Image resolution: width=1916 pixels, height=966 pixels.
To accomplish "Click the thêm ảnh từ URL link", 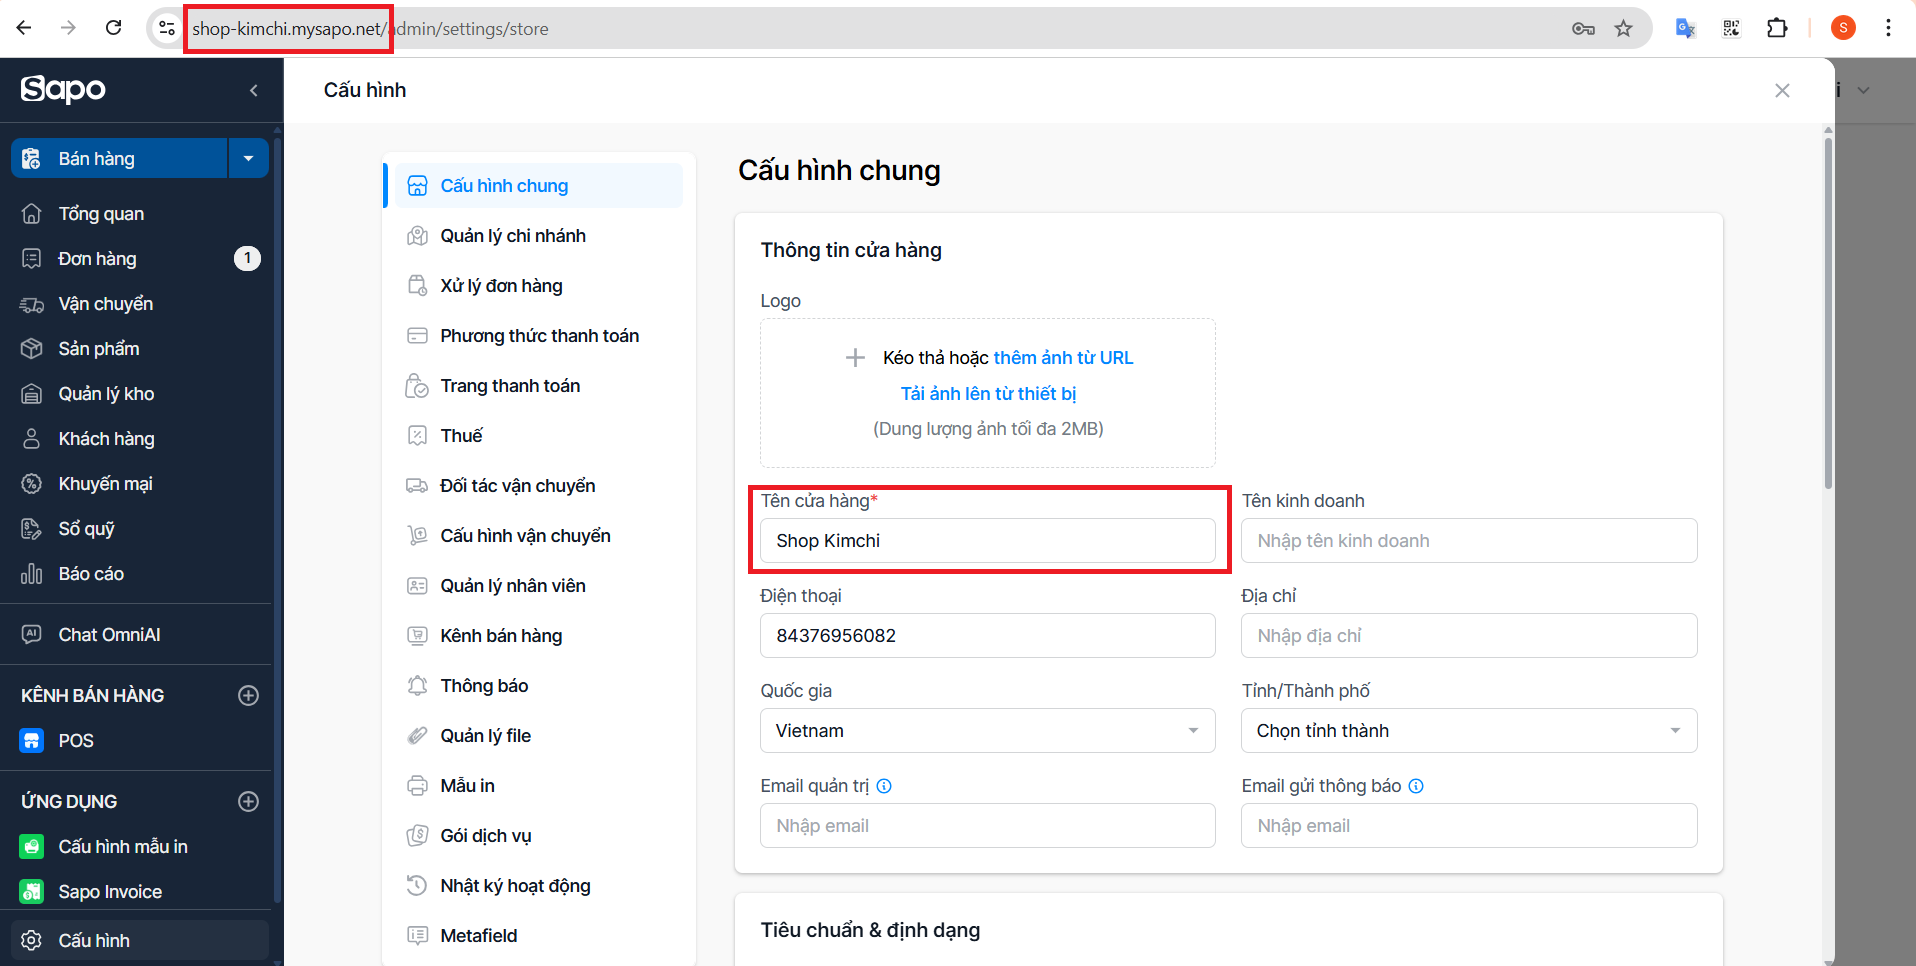I will click(1063, 358).
